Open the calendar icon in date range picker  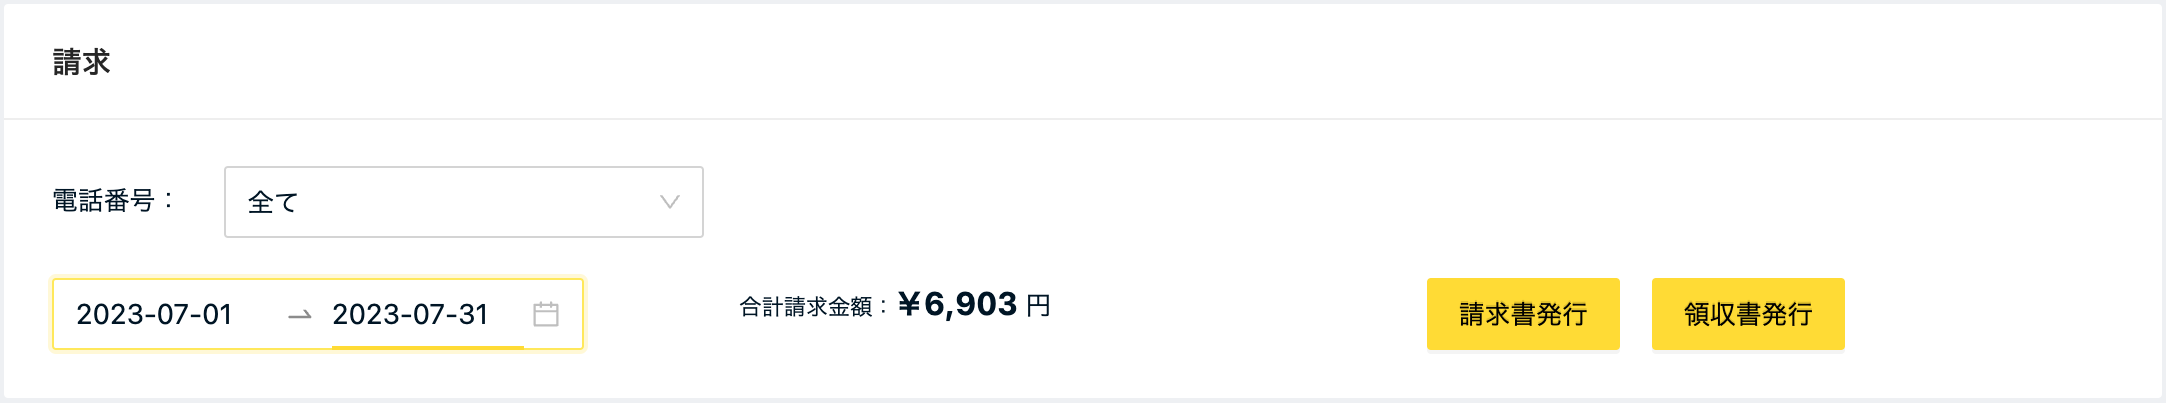(x=546, y=314)
